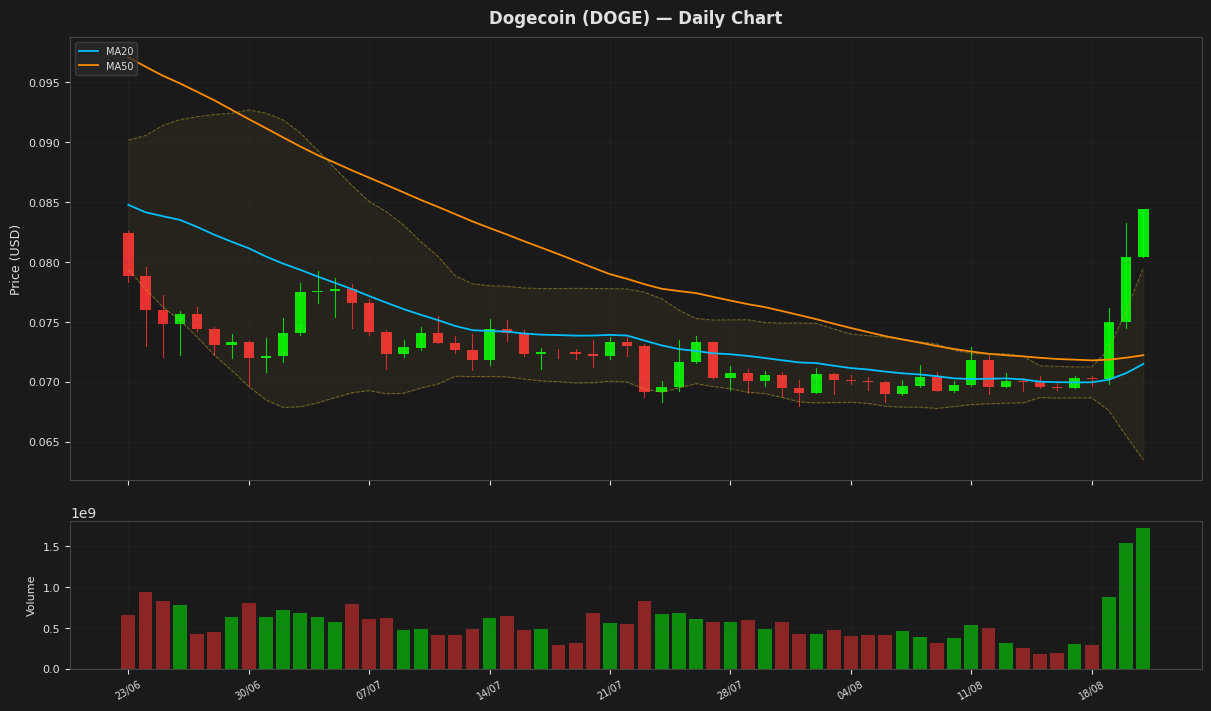Click the Price (USD) axis label
This screenshot has width=1211, height=711.
(x=15, y=259)
